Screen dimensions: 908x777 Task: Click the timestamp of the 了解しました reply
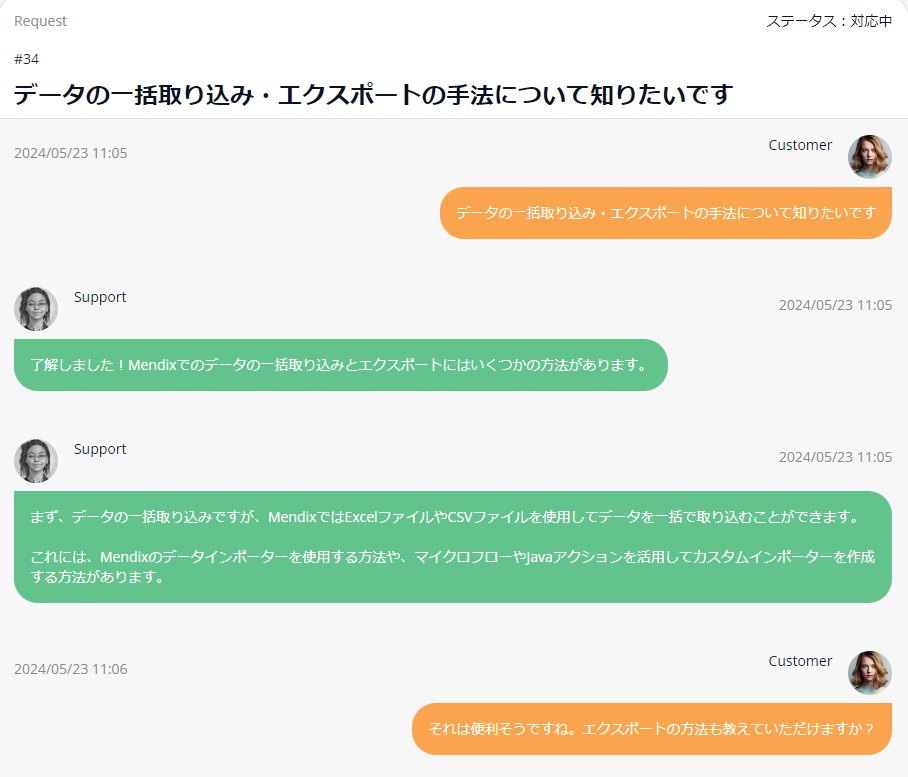[835, 305]
